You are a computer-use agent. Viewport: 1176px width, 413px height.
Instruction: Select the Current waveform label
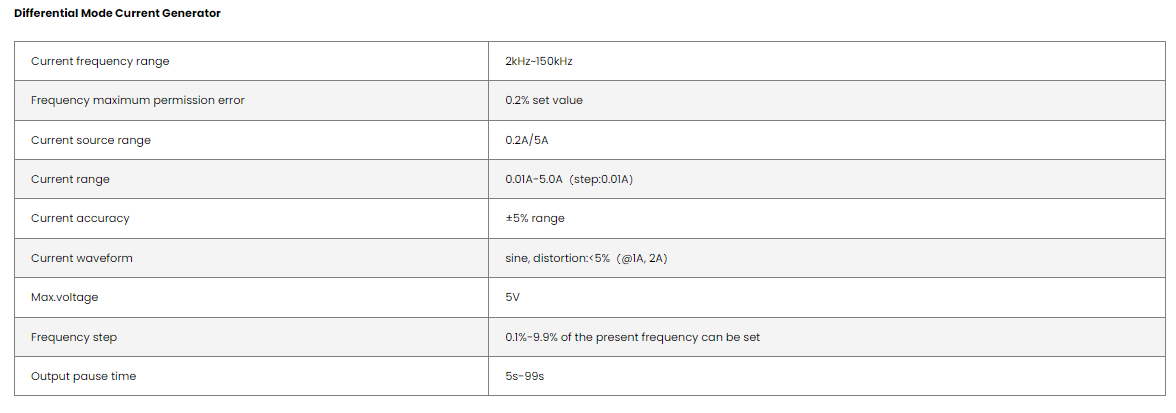(82, 258)
